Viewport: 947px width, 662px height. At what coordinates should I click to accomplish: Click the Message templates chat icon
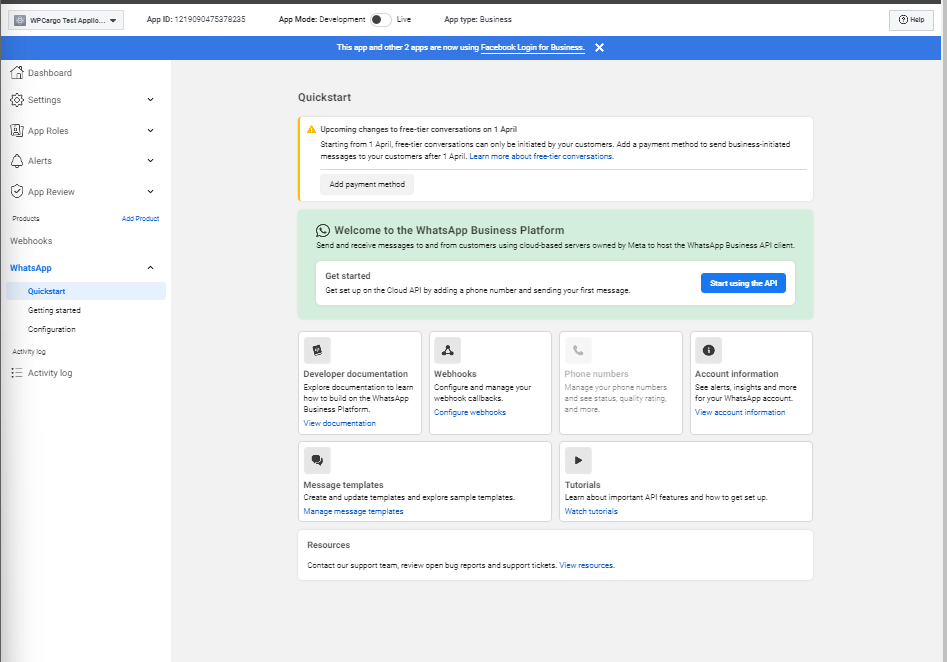click(317, 460)
